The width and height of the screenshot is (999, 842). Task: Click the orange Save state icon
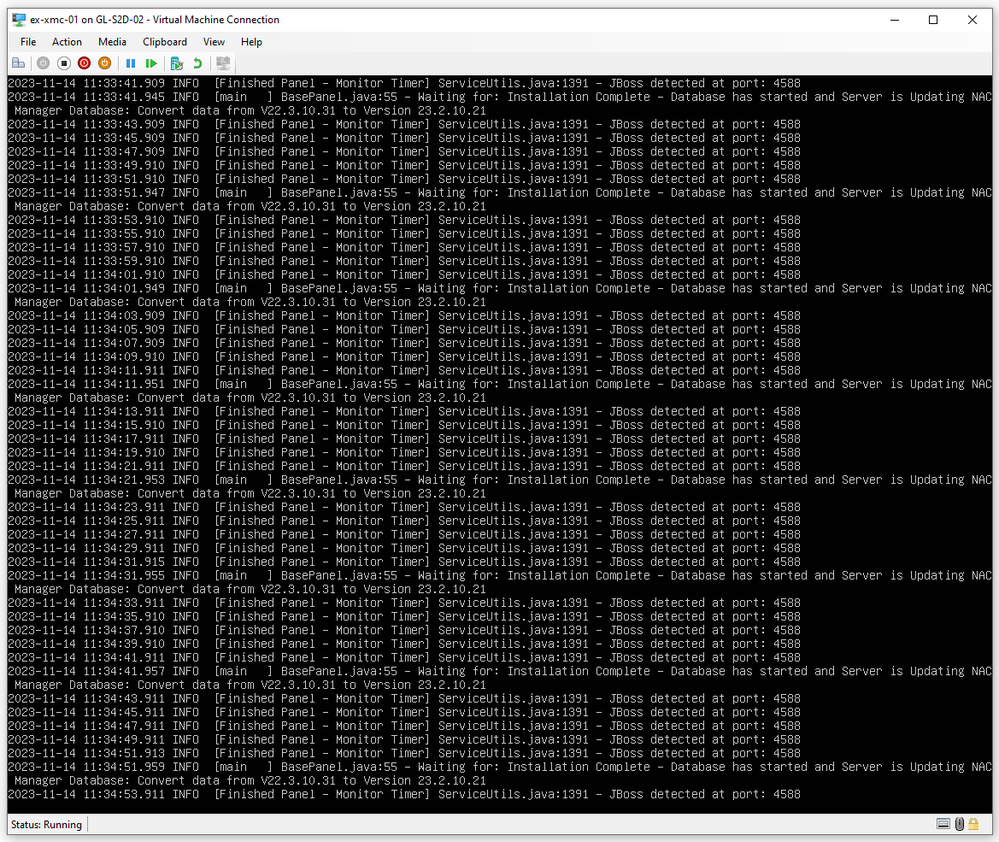click(104, 63)
